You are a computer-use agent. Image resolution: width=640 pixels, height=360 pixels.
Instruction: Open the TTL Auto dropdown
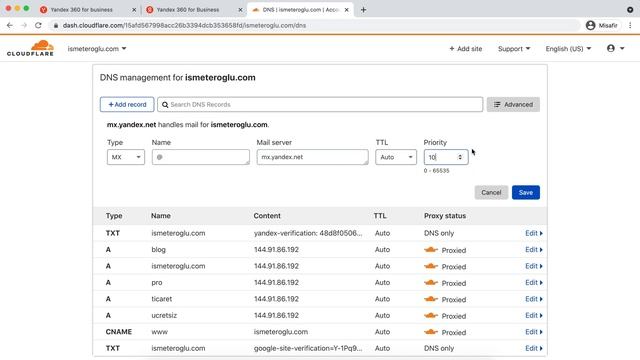(x=396, y=157)
